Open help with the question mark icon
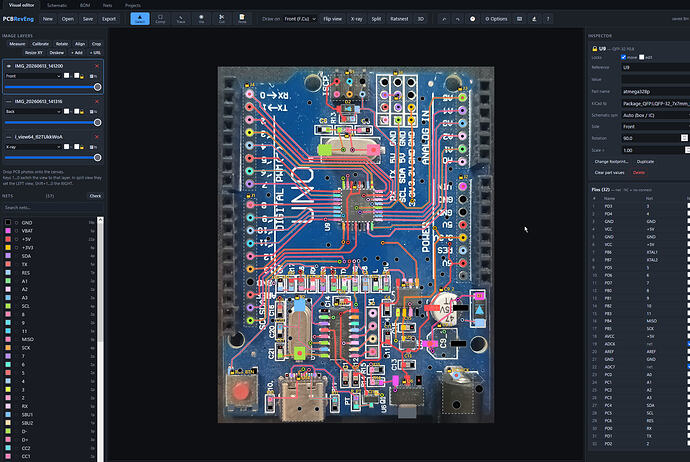Screen dimensions: 690x462 pos(548,19)
